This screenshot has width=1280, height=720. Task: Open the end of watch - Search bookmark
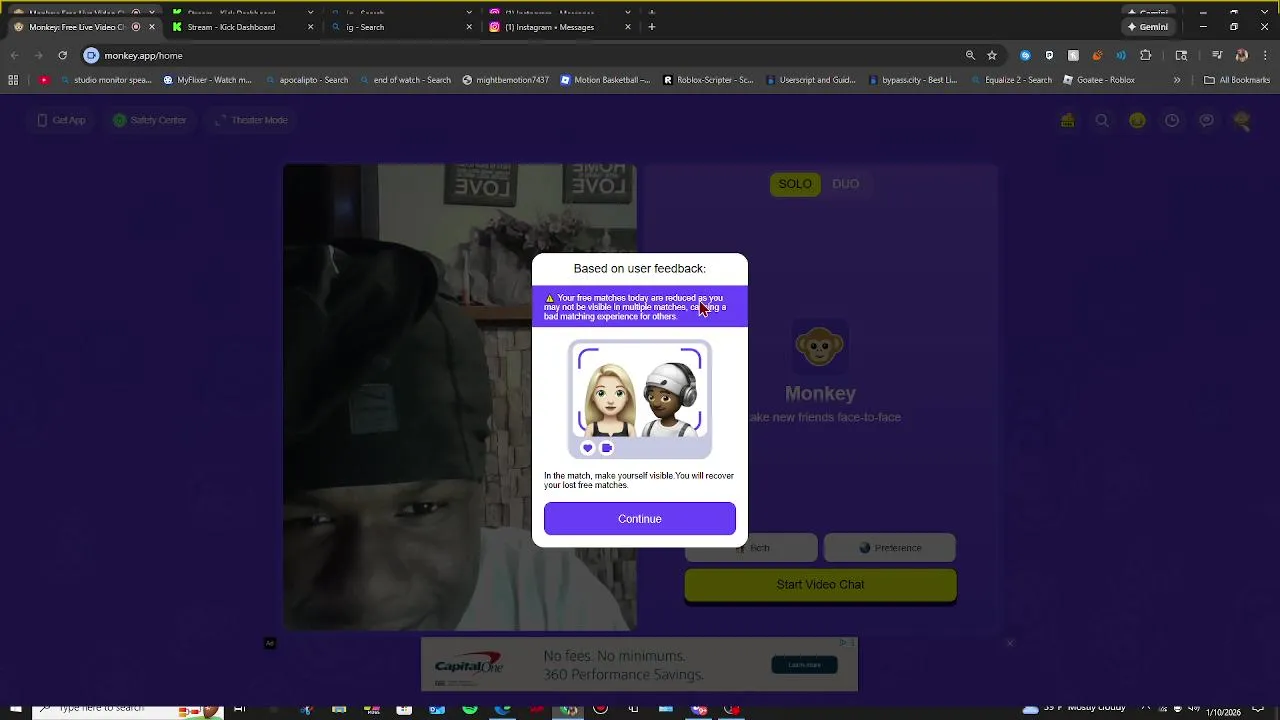point(406,80)
